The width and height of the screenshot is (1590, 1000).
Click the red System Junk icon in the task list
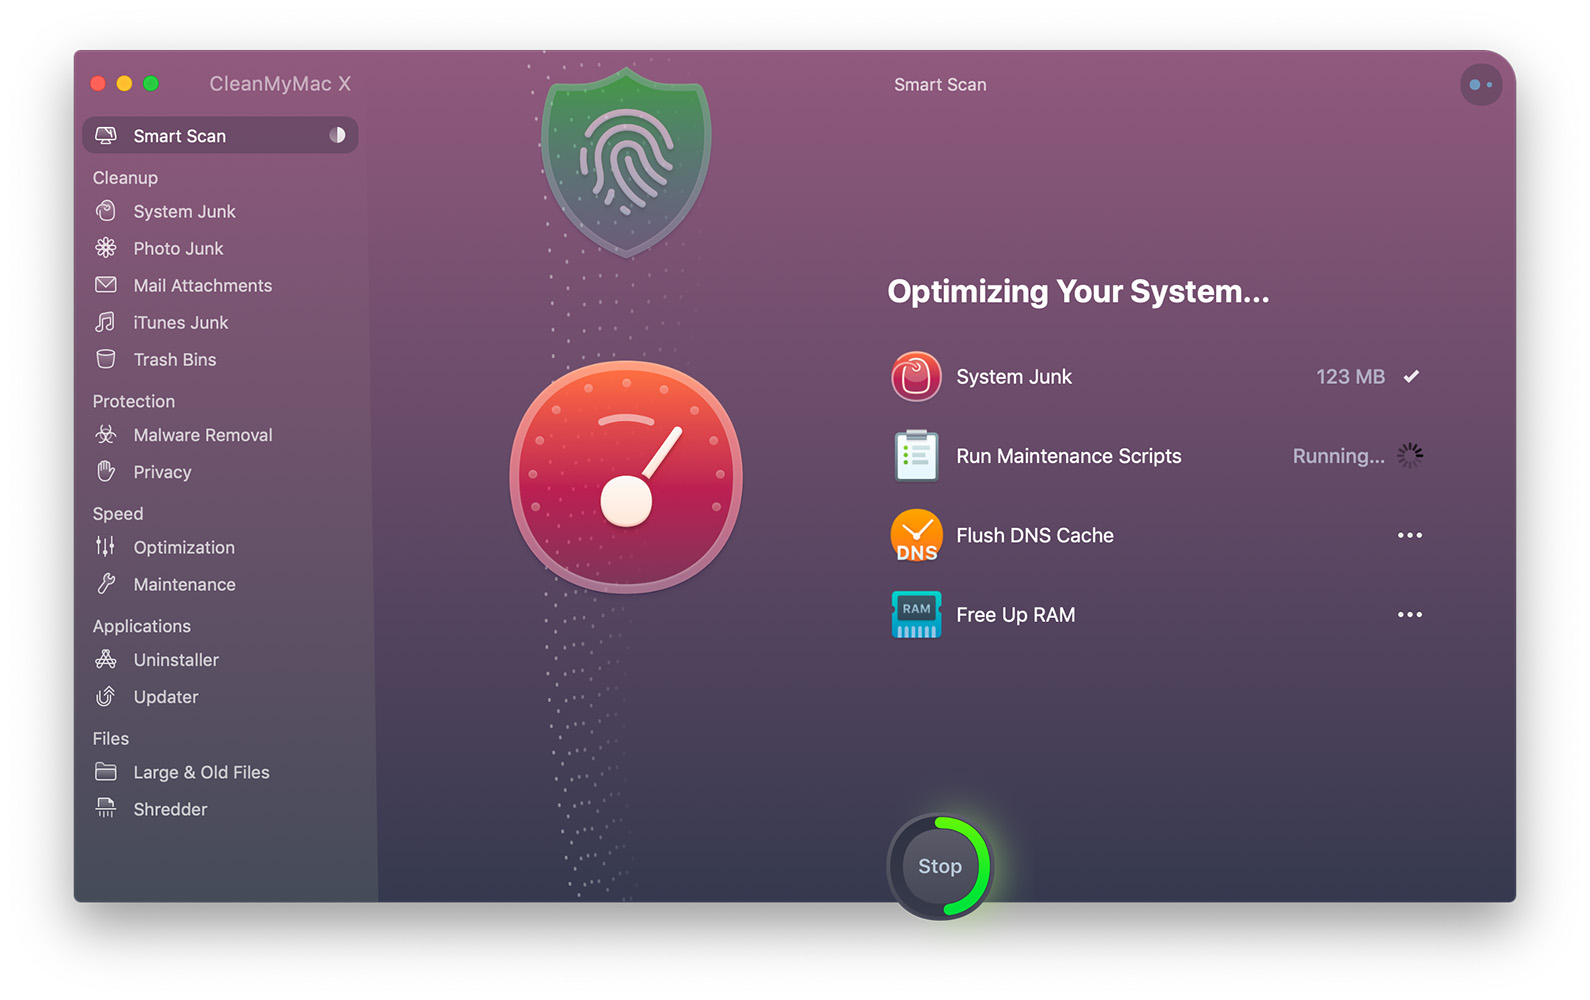point(916,377)
